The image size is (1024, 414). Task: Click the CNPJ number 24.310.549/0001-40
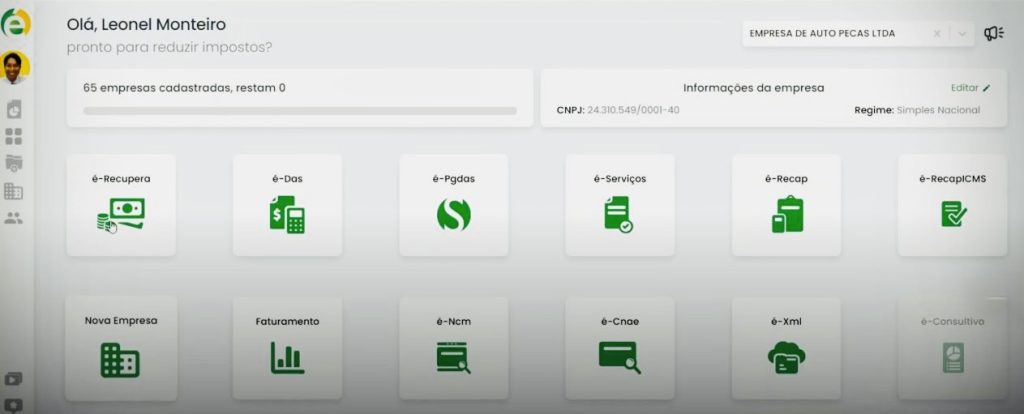633,110
